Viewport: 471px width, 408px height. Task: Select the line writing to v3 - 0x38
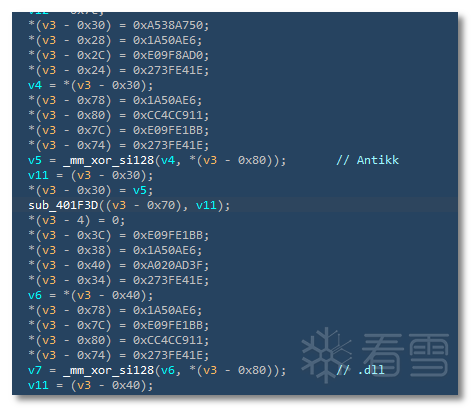115,250
